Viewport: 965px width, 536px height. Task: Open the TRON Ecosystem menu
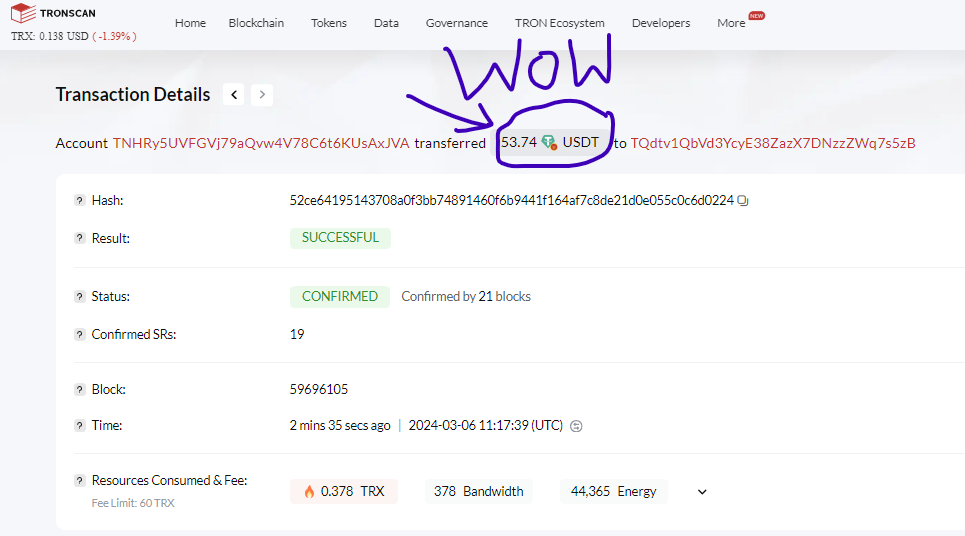pos(559,23)
